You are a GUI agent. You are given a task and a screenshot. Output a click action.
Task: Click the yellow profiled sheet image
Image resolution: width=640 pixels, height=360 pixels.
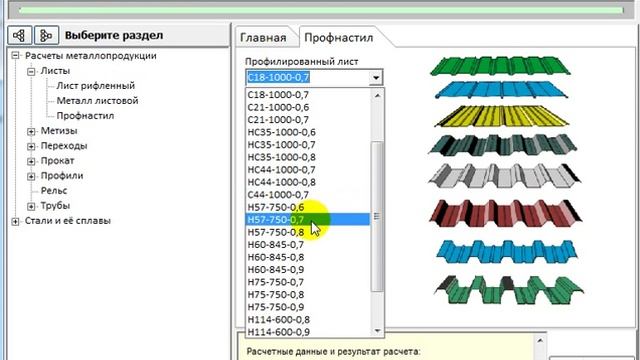tap(502, 116)
